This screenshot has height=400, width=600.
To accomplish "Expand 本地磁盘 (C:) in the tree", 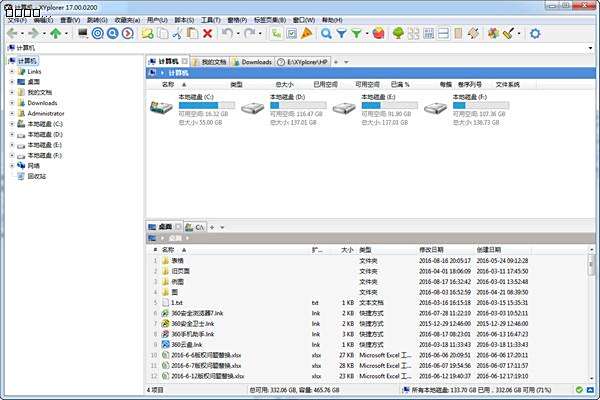I will click(x=12, y=124).
